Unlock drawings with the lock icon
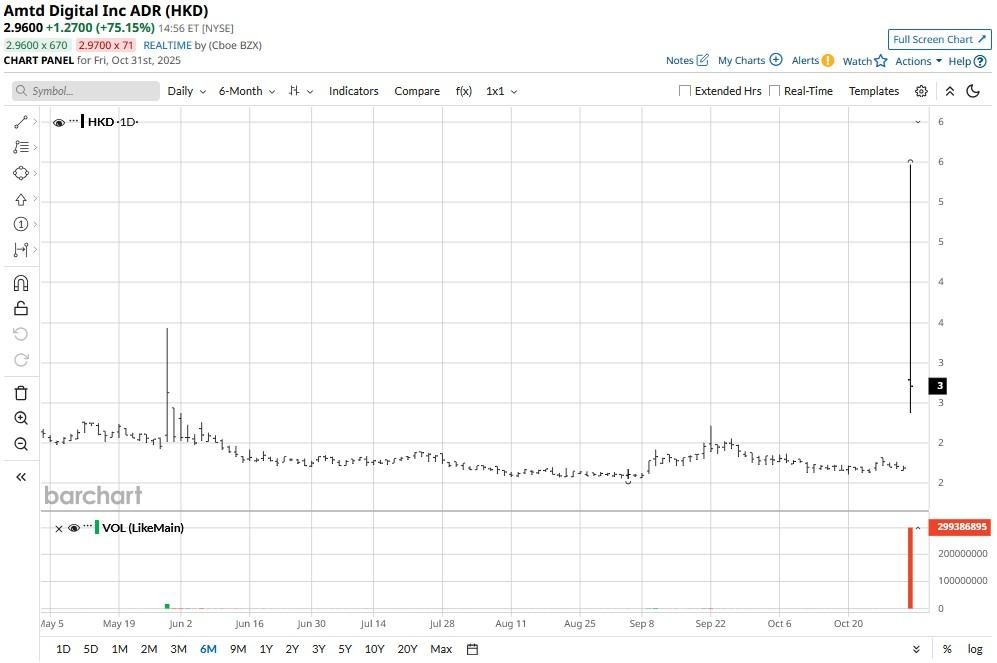This screenshot has height=663, width=997. pyautogui.click(x=20, y=307)
